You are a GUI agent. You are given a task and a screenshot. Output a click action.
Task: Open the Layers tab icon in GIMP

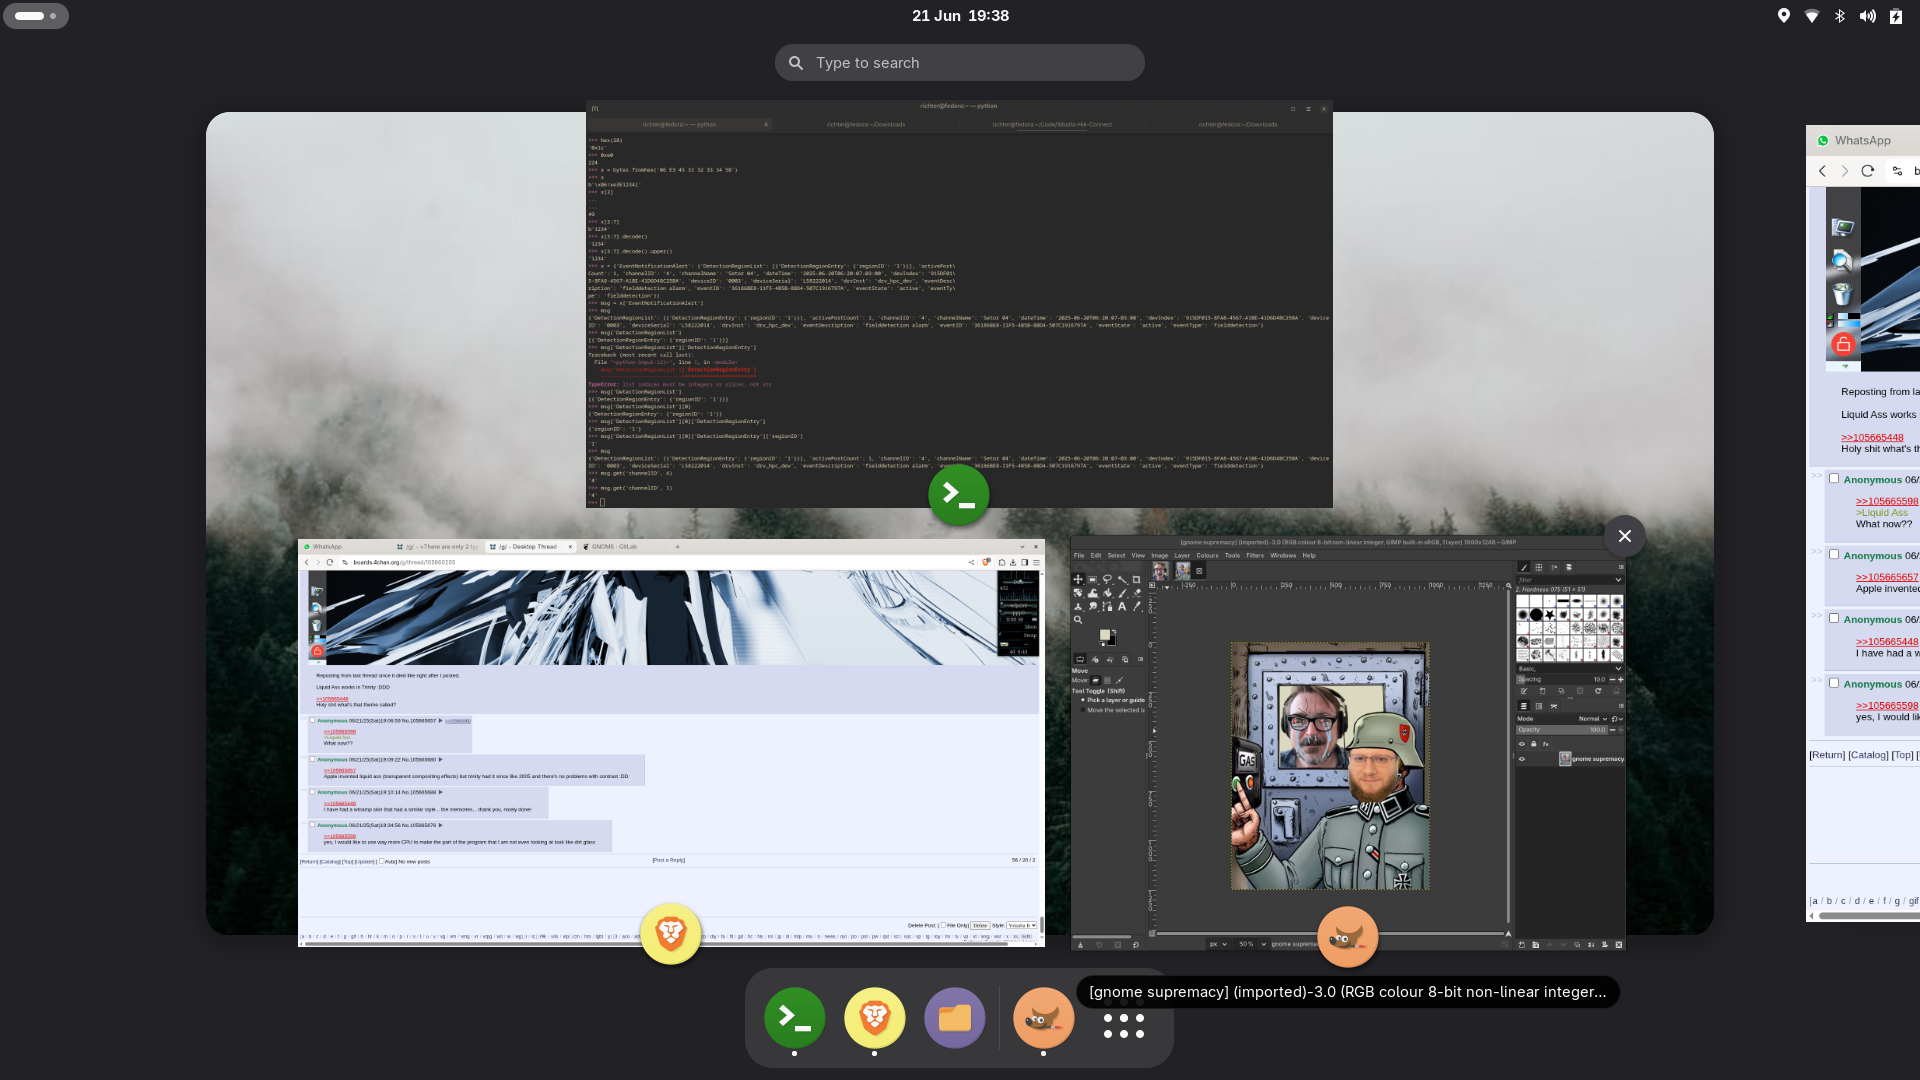1524,706
